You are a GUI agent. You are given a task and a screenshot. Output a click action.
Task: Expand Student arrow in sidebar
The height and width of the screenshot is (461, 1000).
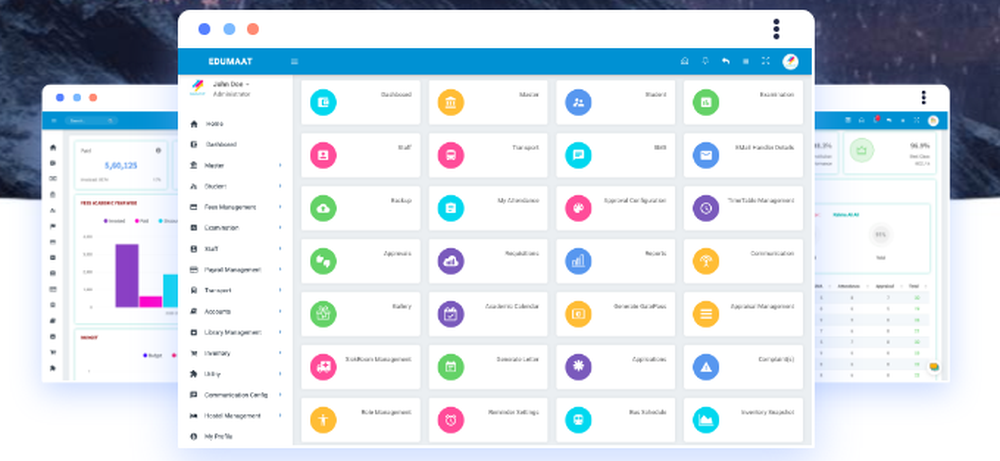pyautogui.click(x=280, y=186)
